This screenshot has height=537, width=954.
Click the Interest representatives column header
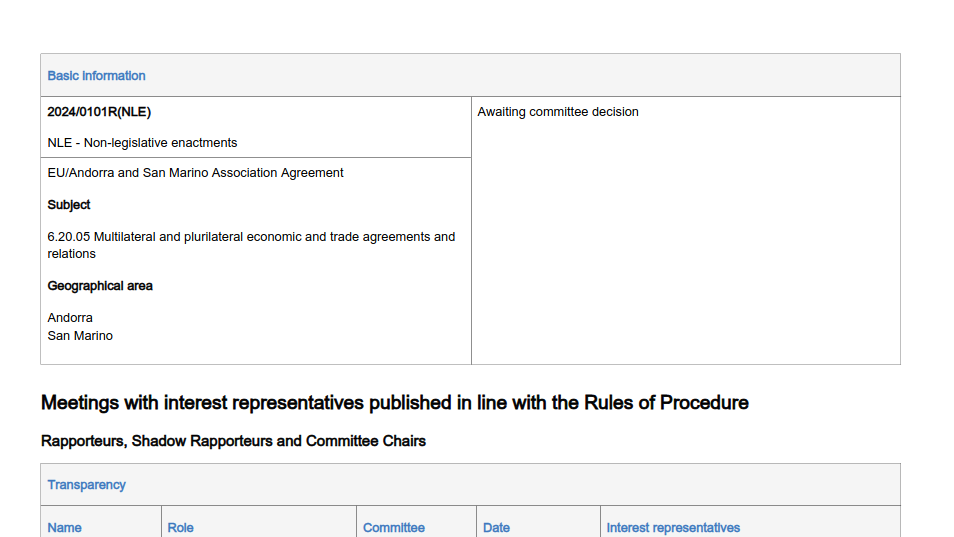(x=673, y=528)
